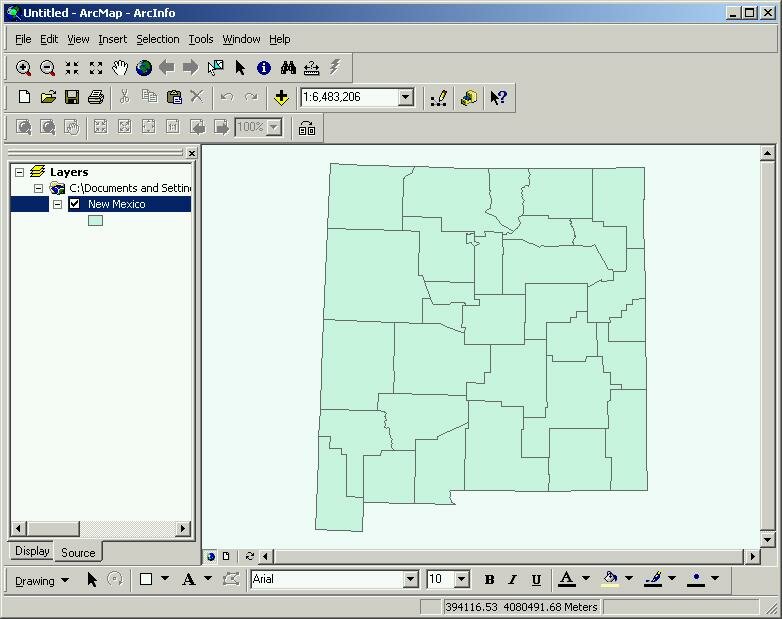Select the Select Features tool
Image resolution: width=782 pixels, height=619 pixels.
215,68
